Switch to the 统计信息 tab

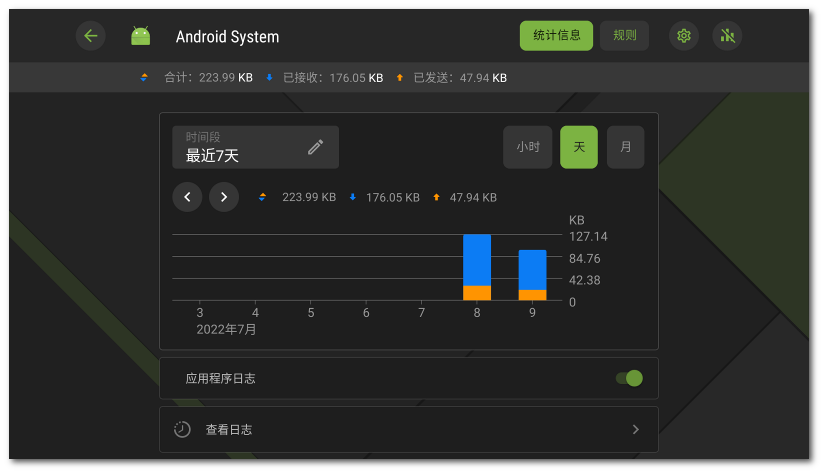[x=557, y=36]
